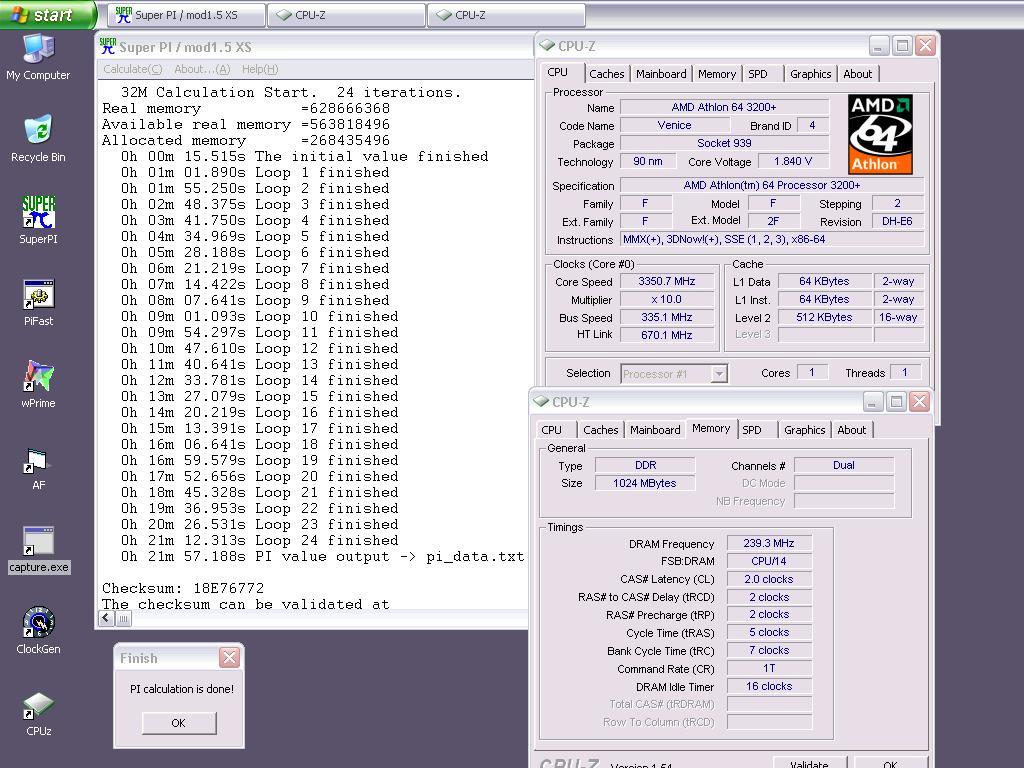Close the Finish dialog
This screenshot has height=768, width=1024.
click(229, 658)
